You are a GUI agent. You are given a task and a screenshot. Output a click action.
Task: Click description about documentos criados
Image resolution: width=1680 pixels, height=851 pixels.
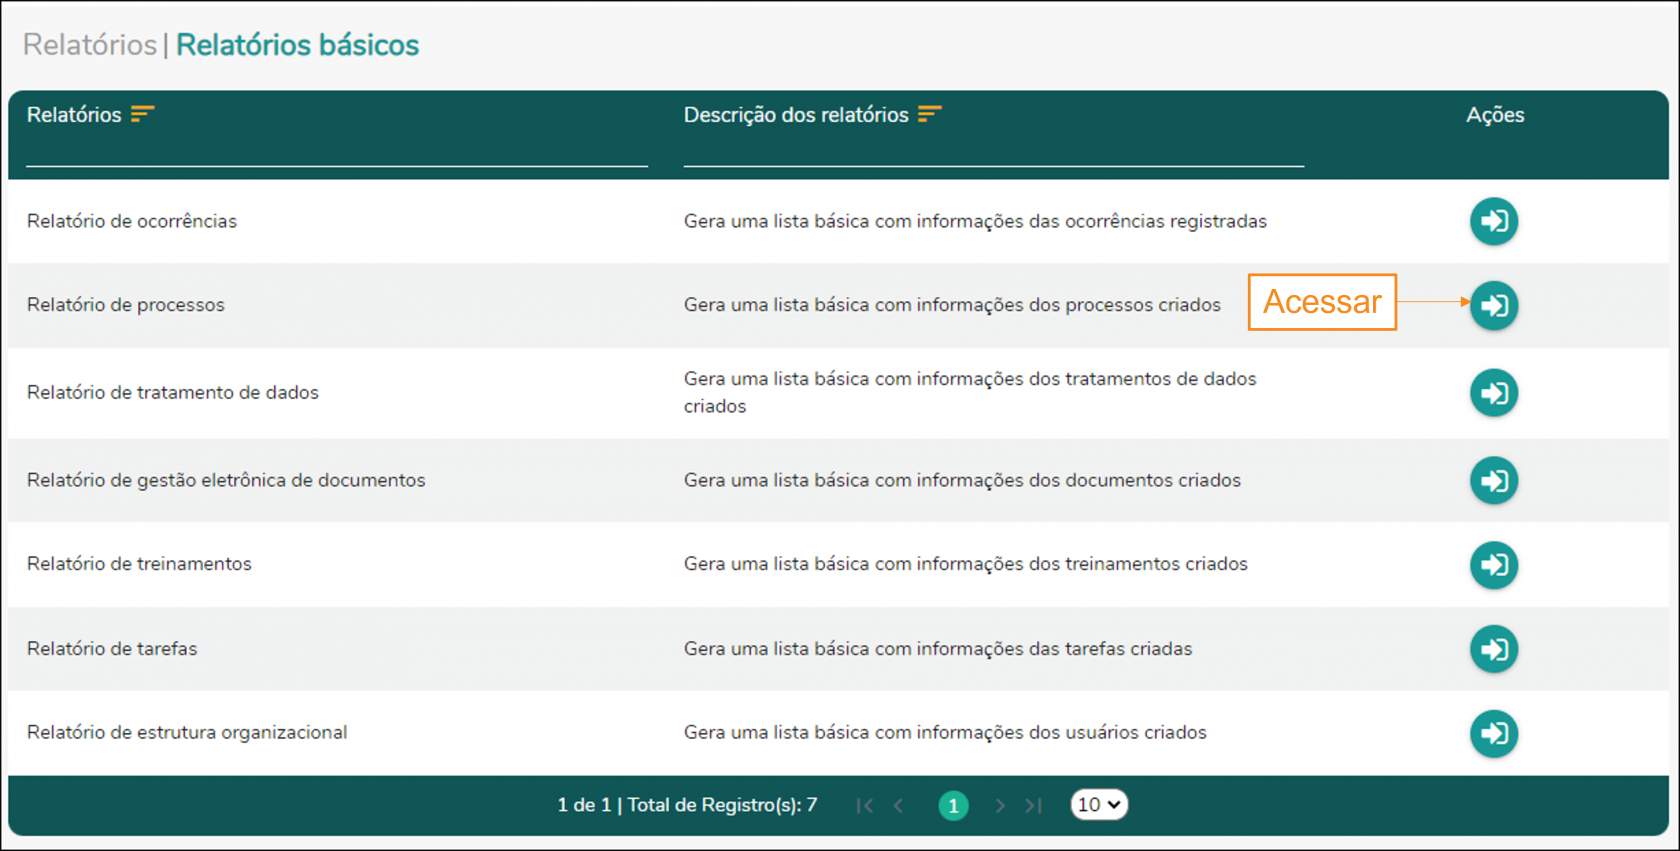pyautogui.click(x=962, y=480)
